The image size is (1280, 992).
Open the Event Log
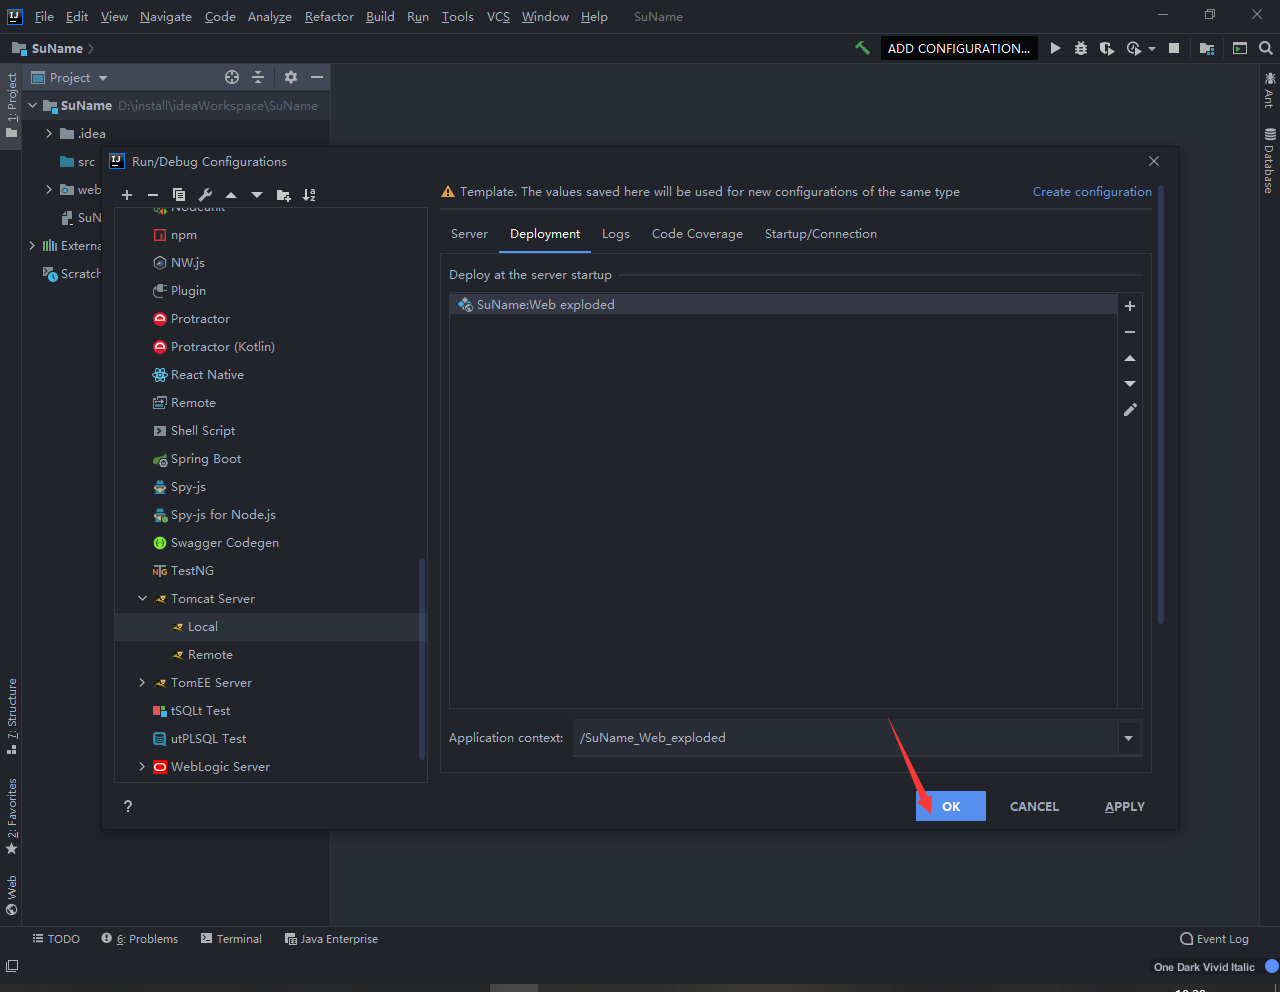[x=1214, y=939]
